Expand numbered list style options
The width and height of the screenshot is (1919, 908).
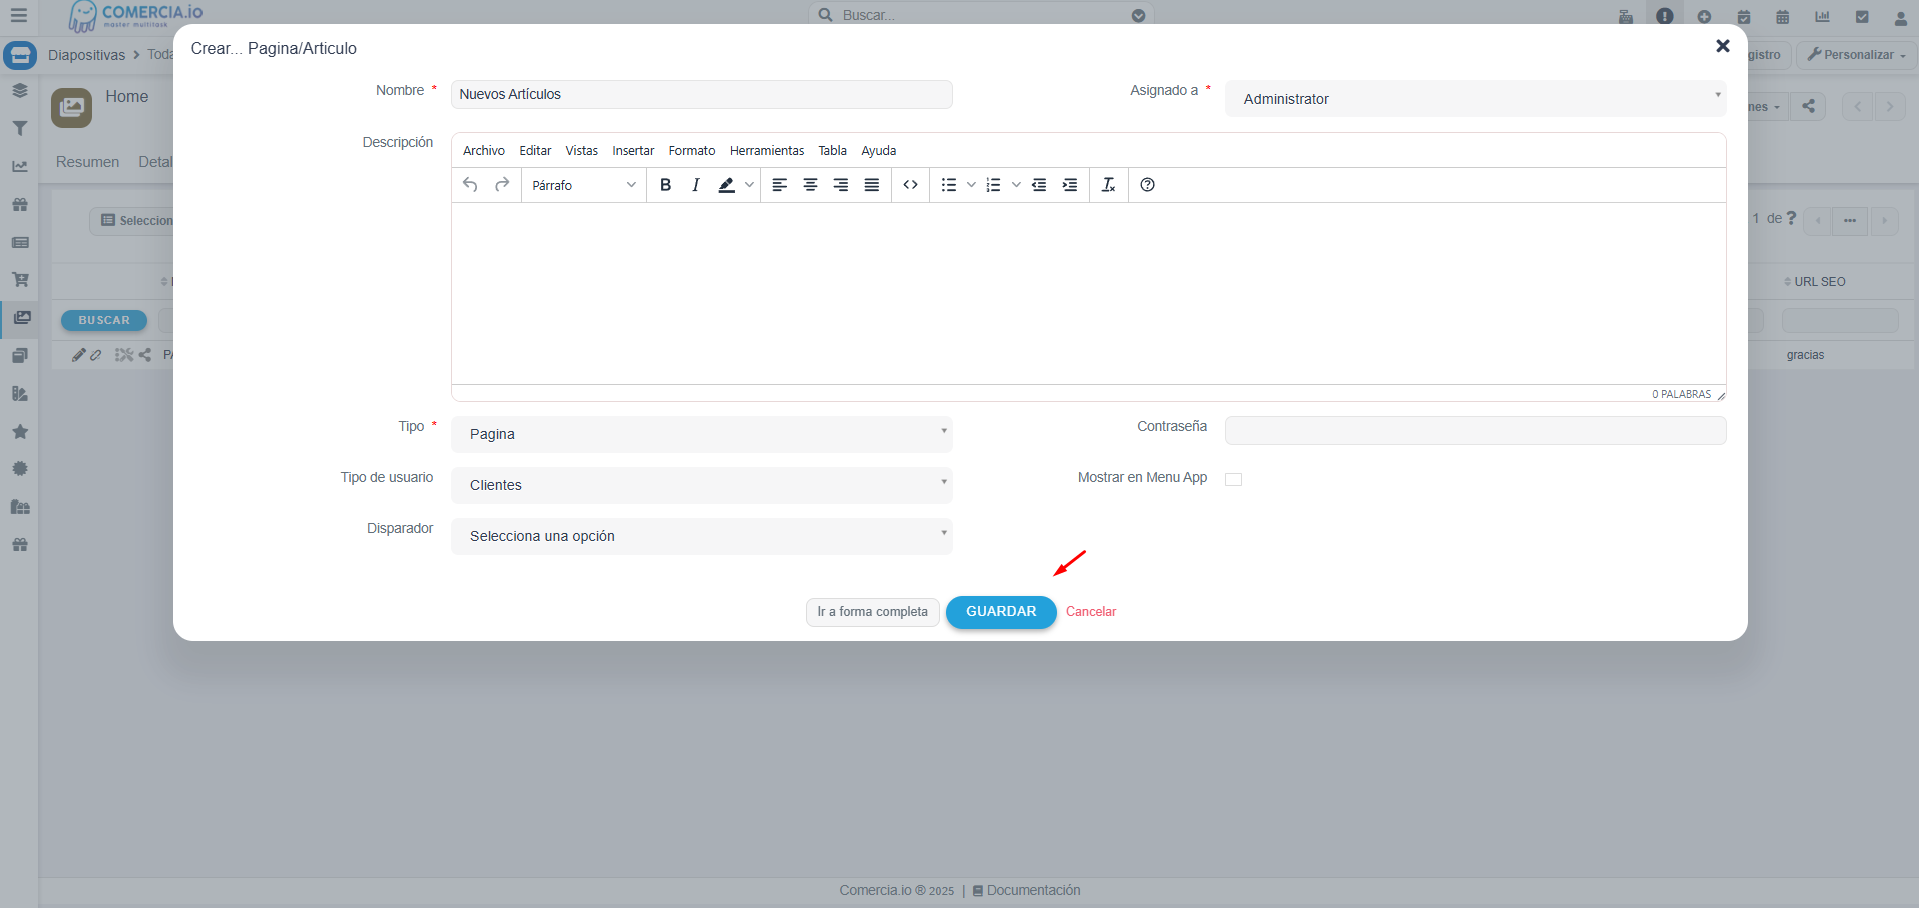click(1016, 185)
